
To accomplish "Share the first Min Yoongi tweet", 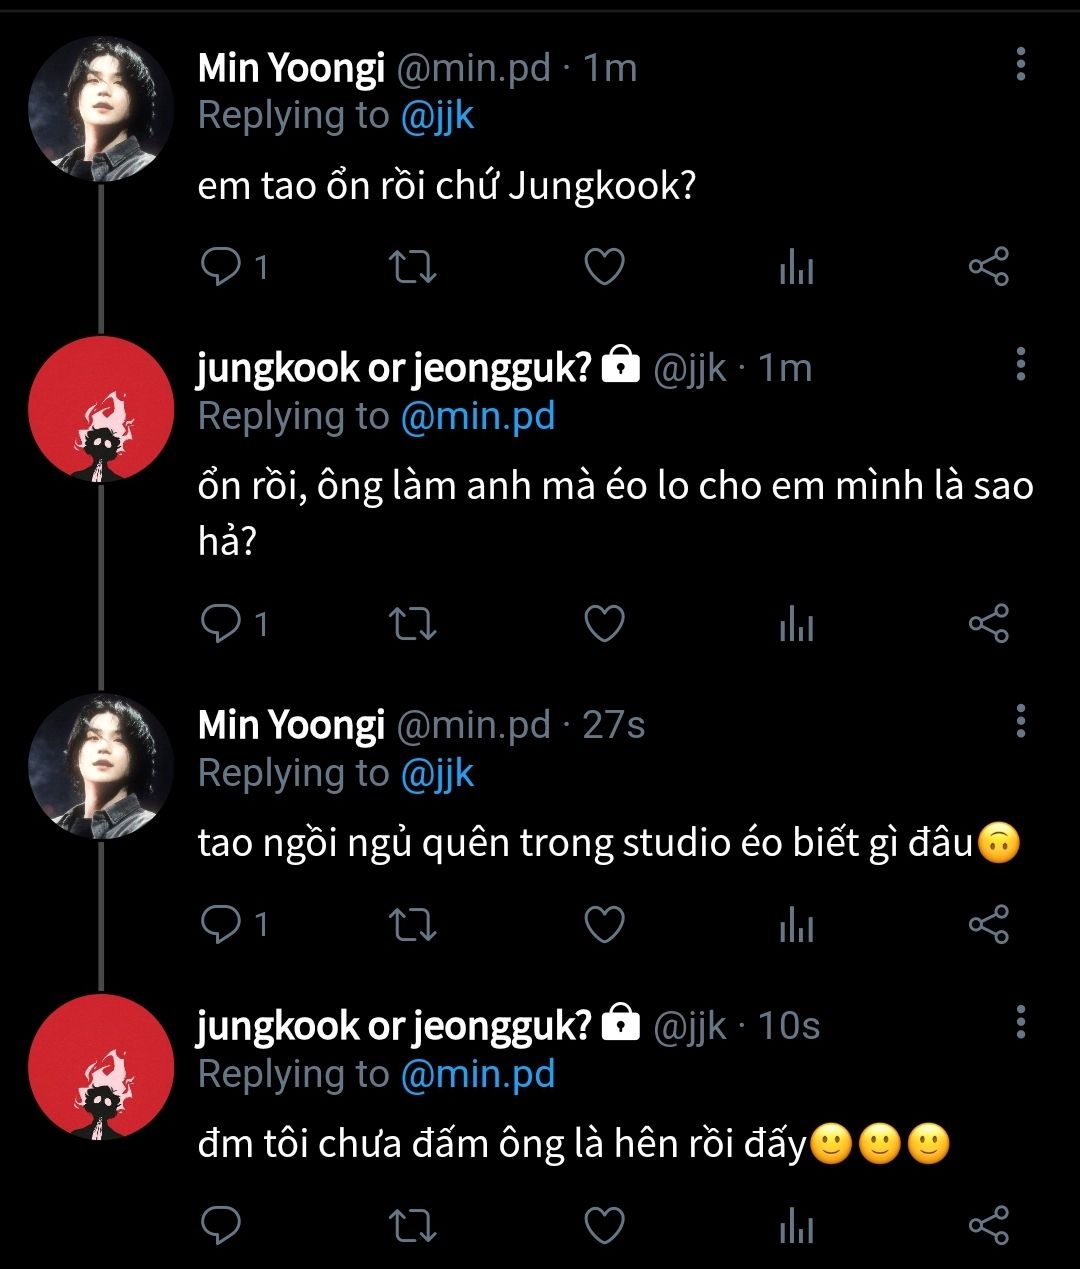I will click(x=989, y=267).
